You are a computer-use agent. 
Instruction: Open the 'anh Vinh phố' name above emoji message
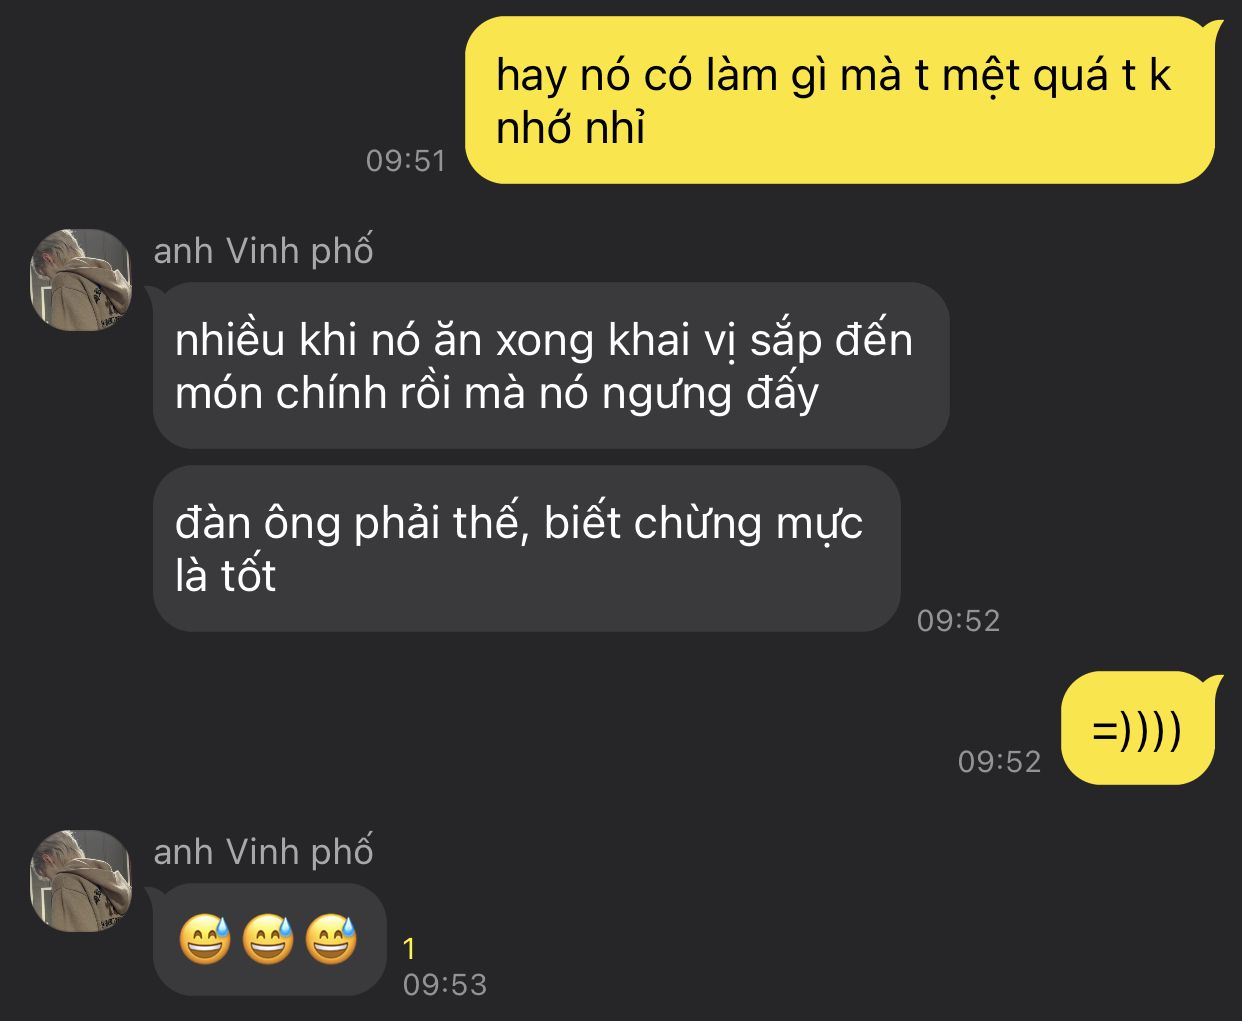point(263,851)
